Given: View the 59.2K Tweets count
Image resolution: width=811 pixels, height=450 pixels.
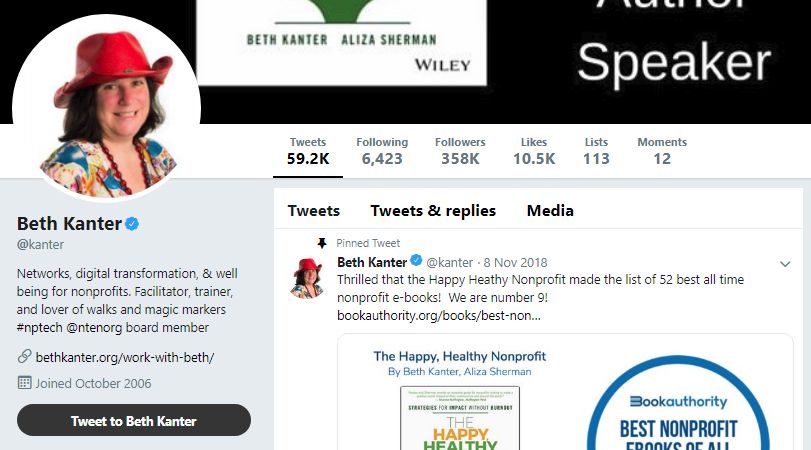Looking at the screenshot, I should click(308, 151).
